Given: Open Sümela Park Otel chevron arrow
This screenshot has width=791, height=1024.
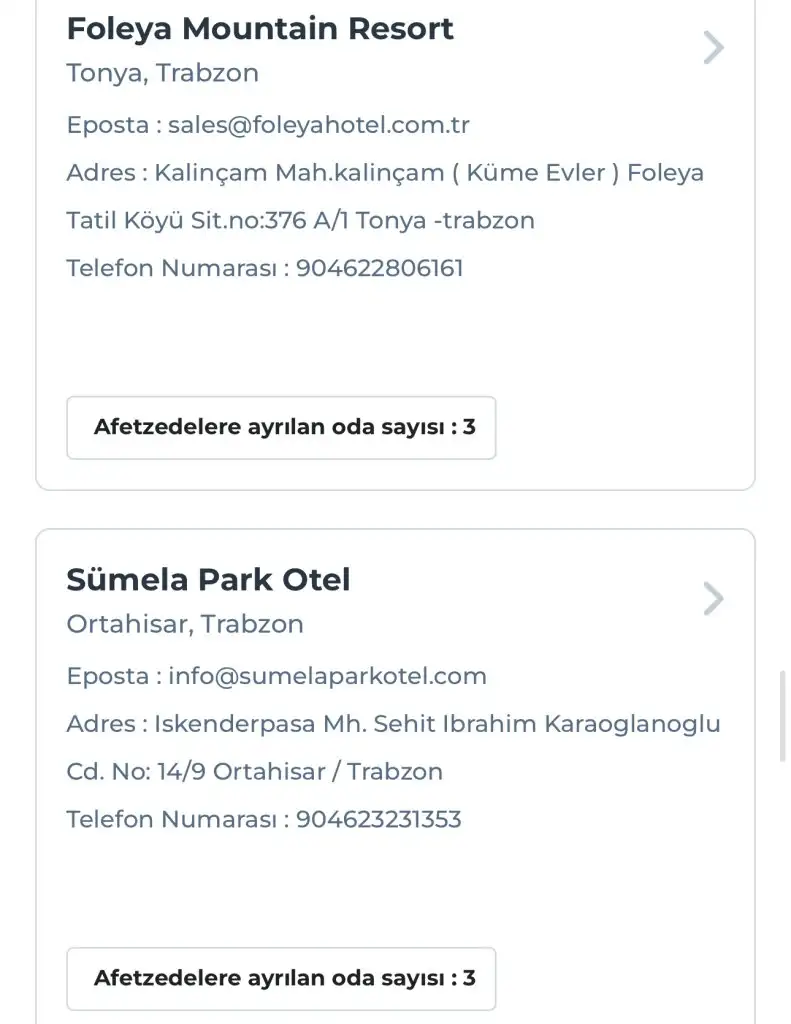Looking at the screenshot, I should click(713, 599).
